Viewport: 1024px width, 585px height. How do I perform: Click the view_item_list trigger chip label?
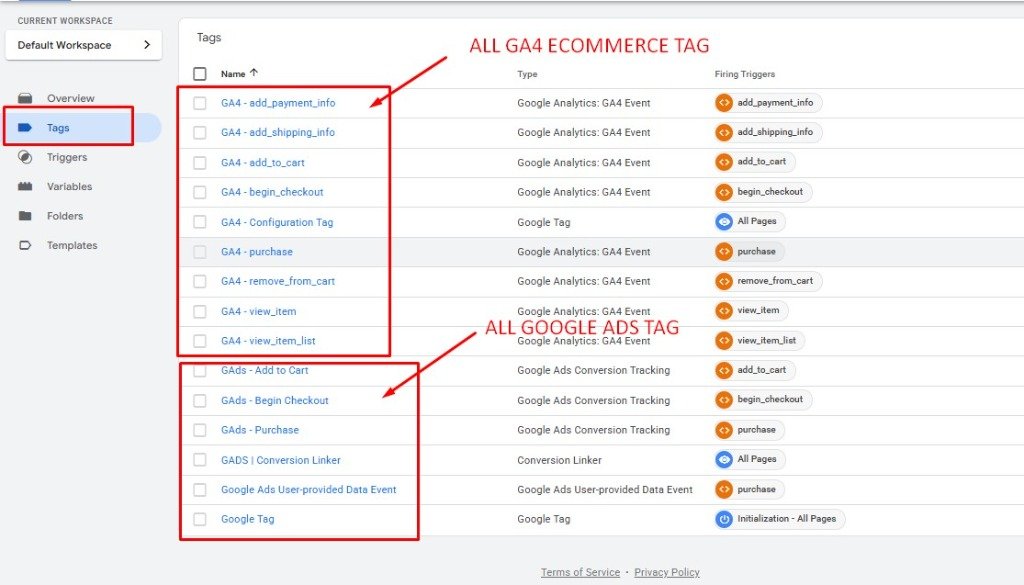[767, 341]
